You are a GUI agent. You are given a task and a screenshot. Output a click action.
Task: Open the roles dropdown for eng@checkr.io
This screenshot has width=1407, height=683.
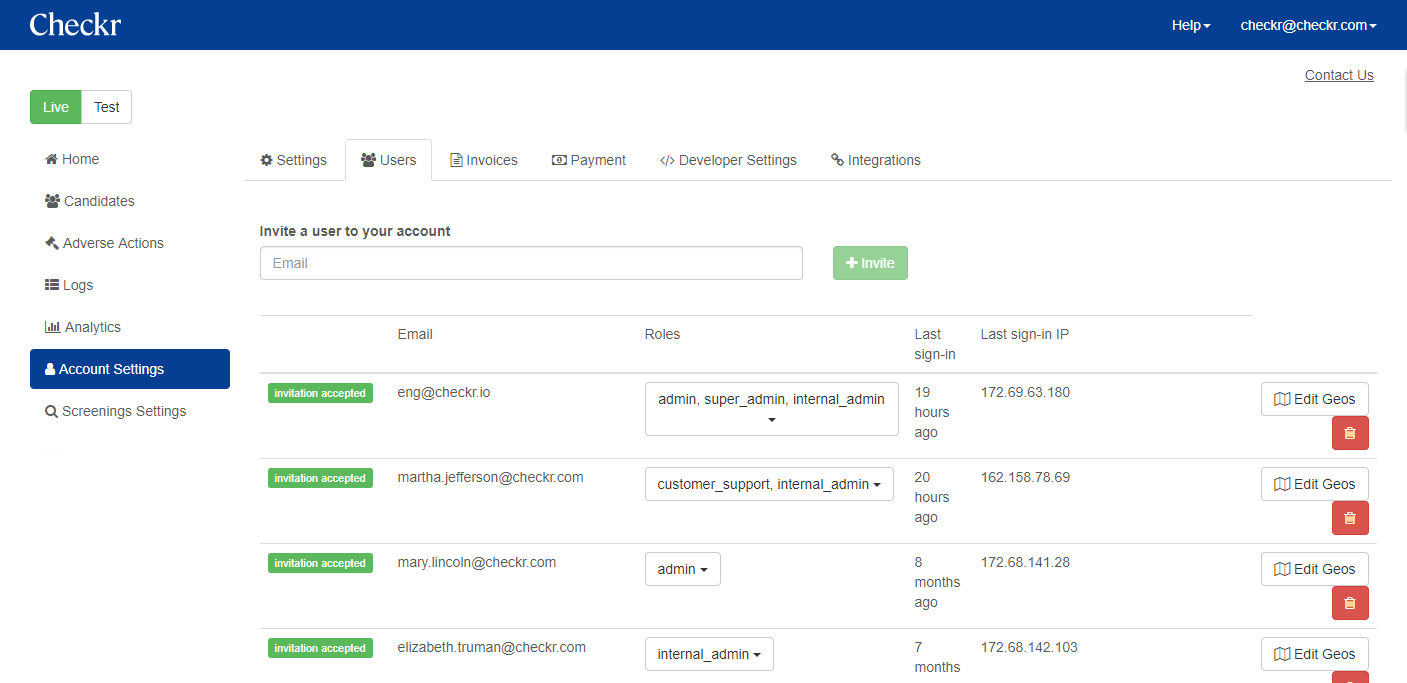point(770,408)
